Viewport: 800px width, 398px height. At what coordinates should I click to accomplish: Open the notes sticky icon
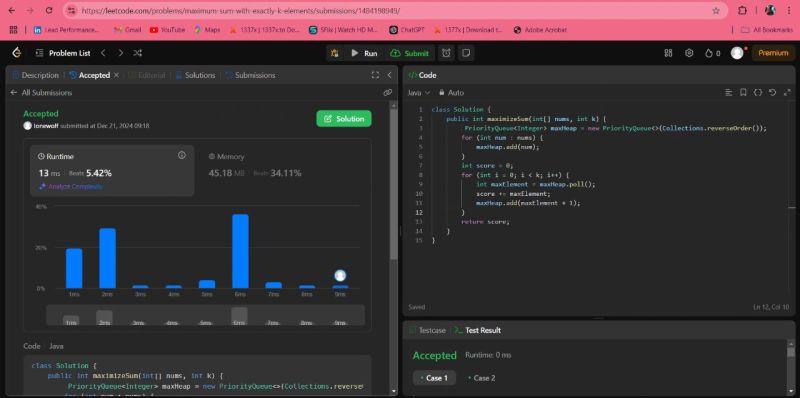point(465,53)
